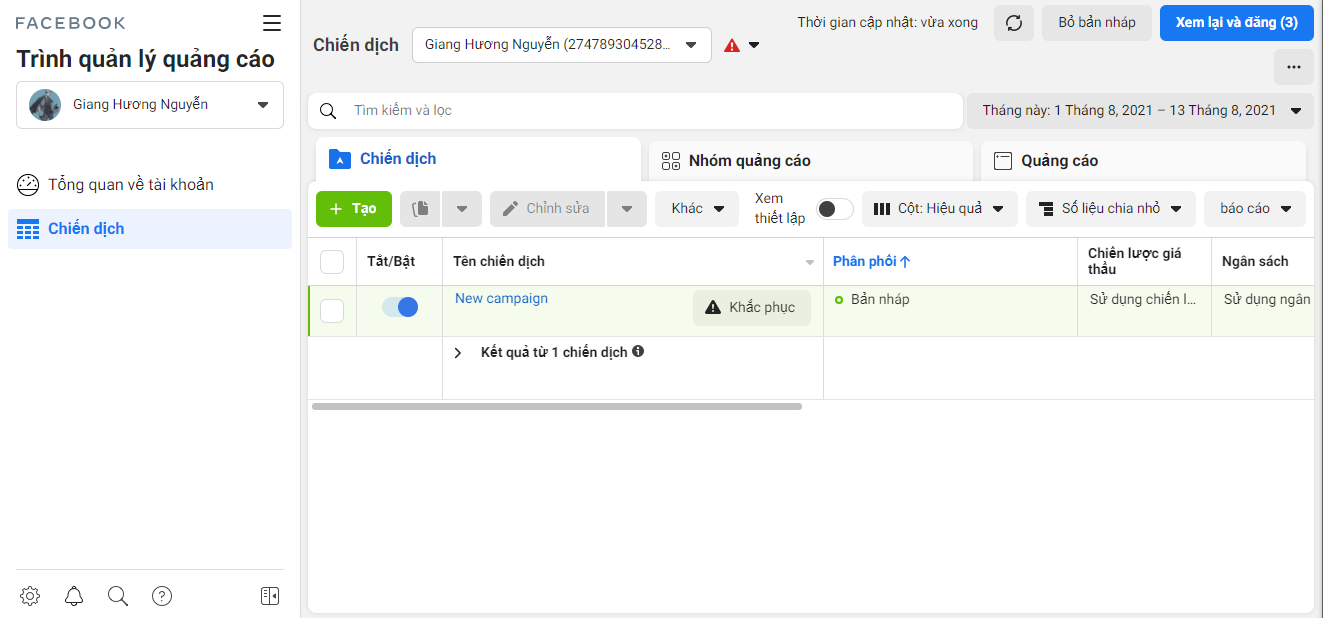Click the duplicate copy icon in toolbar
Viewport: 1323px width, 618px height.
tap(421, 209)
